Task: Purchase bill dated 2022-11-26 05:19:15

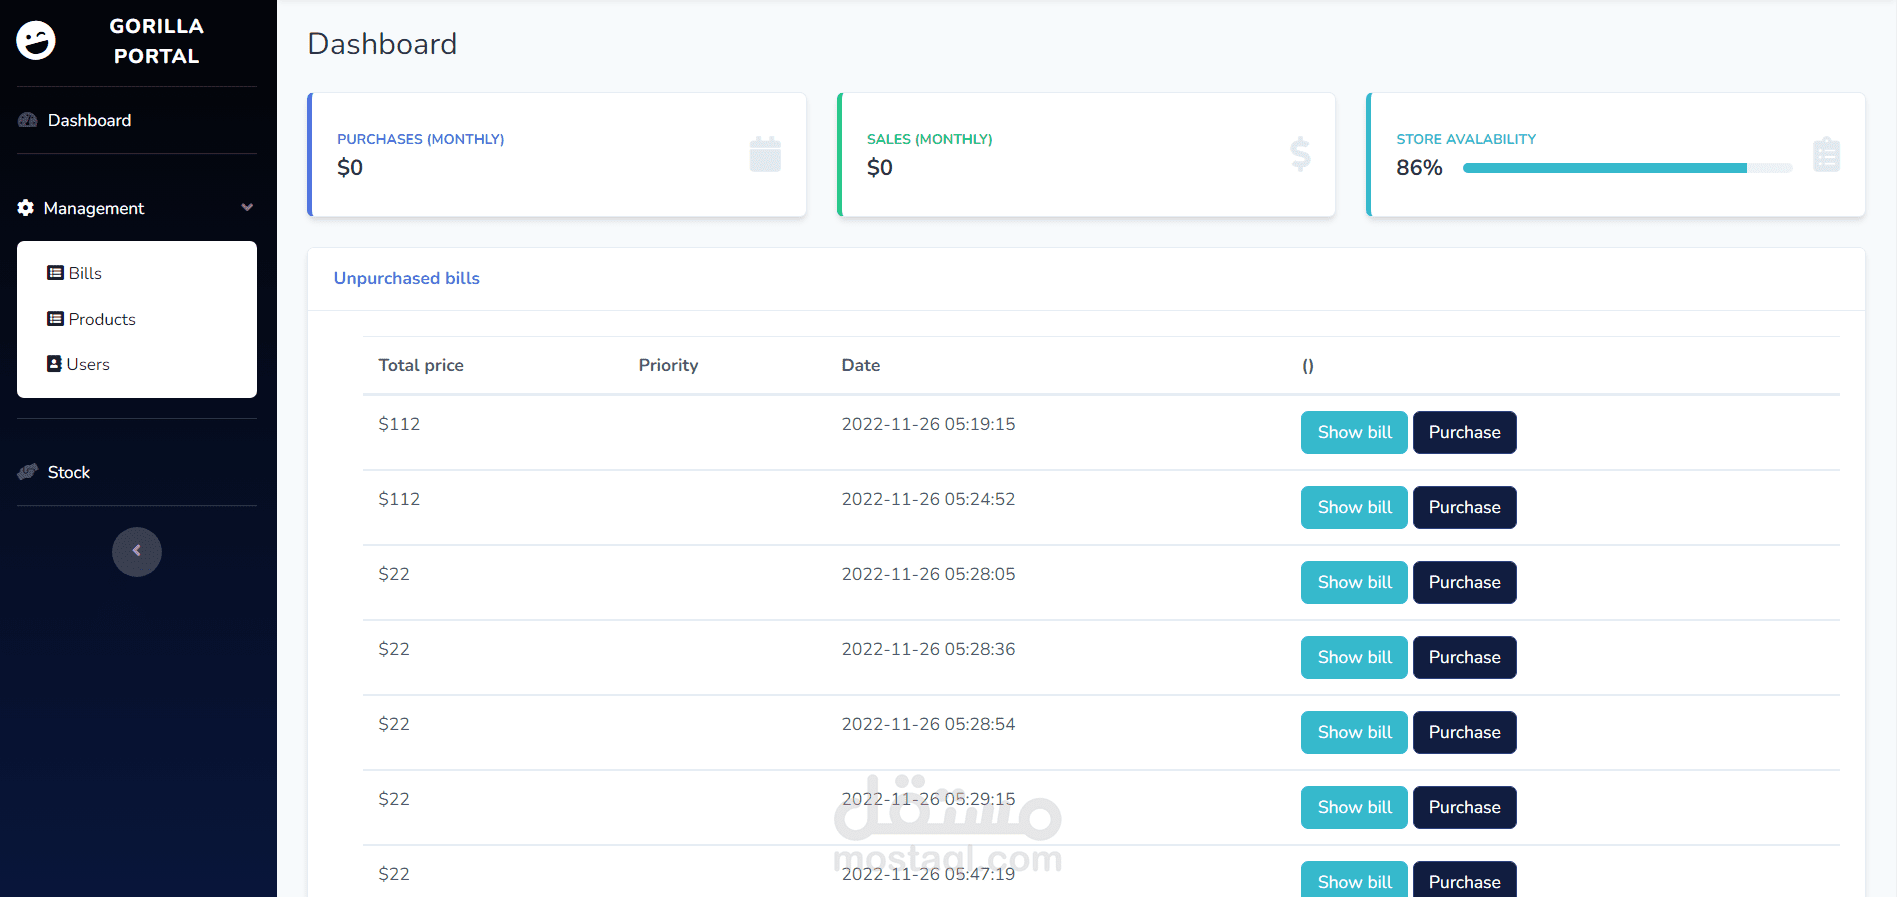Action: [x=1464, y=432]
